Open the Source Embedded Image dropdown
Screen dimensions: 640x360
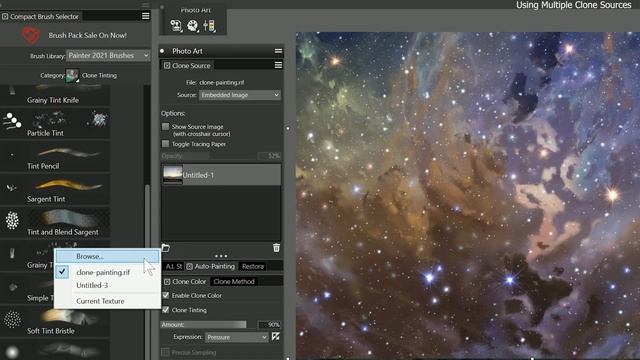[240, 95]
